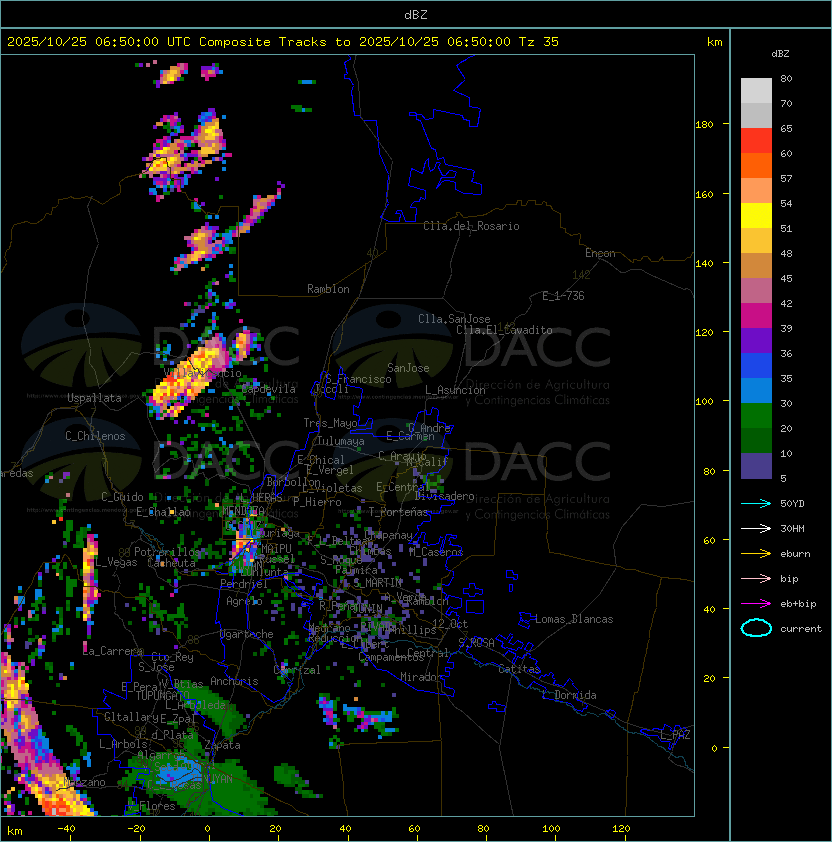Click the Anchoris map label
Viewport: 832px width, 842px height.
pyautogui.click(x=234, y=681)
